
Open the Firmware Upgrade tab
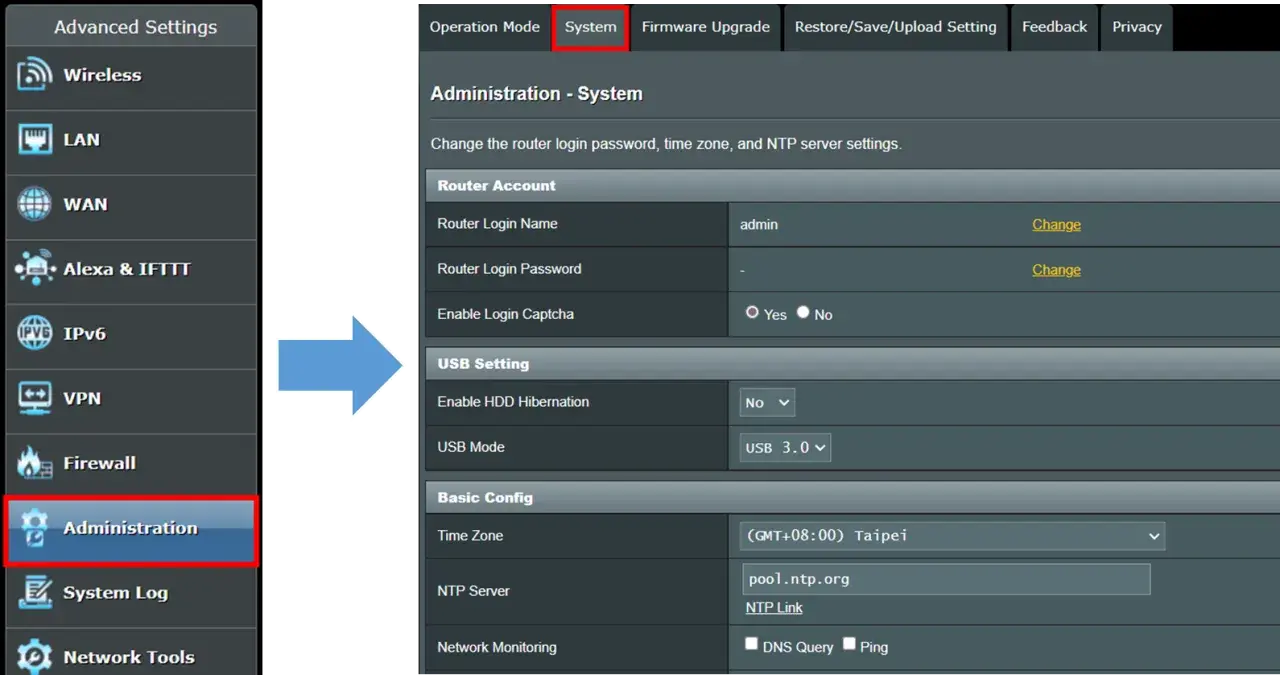coord(706,28)
